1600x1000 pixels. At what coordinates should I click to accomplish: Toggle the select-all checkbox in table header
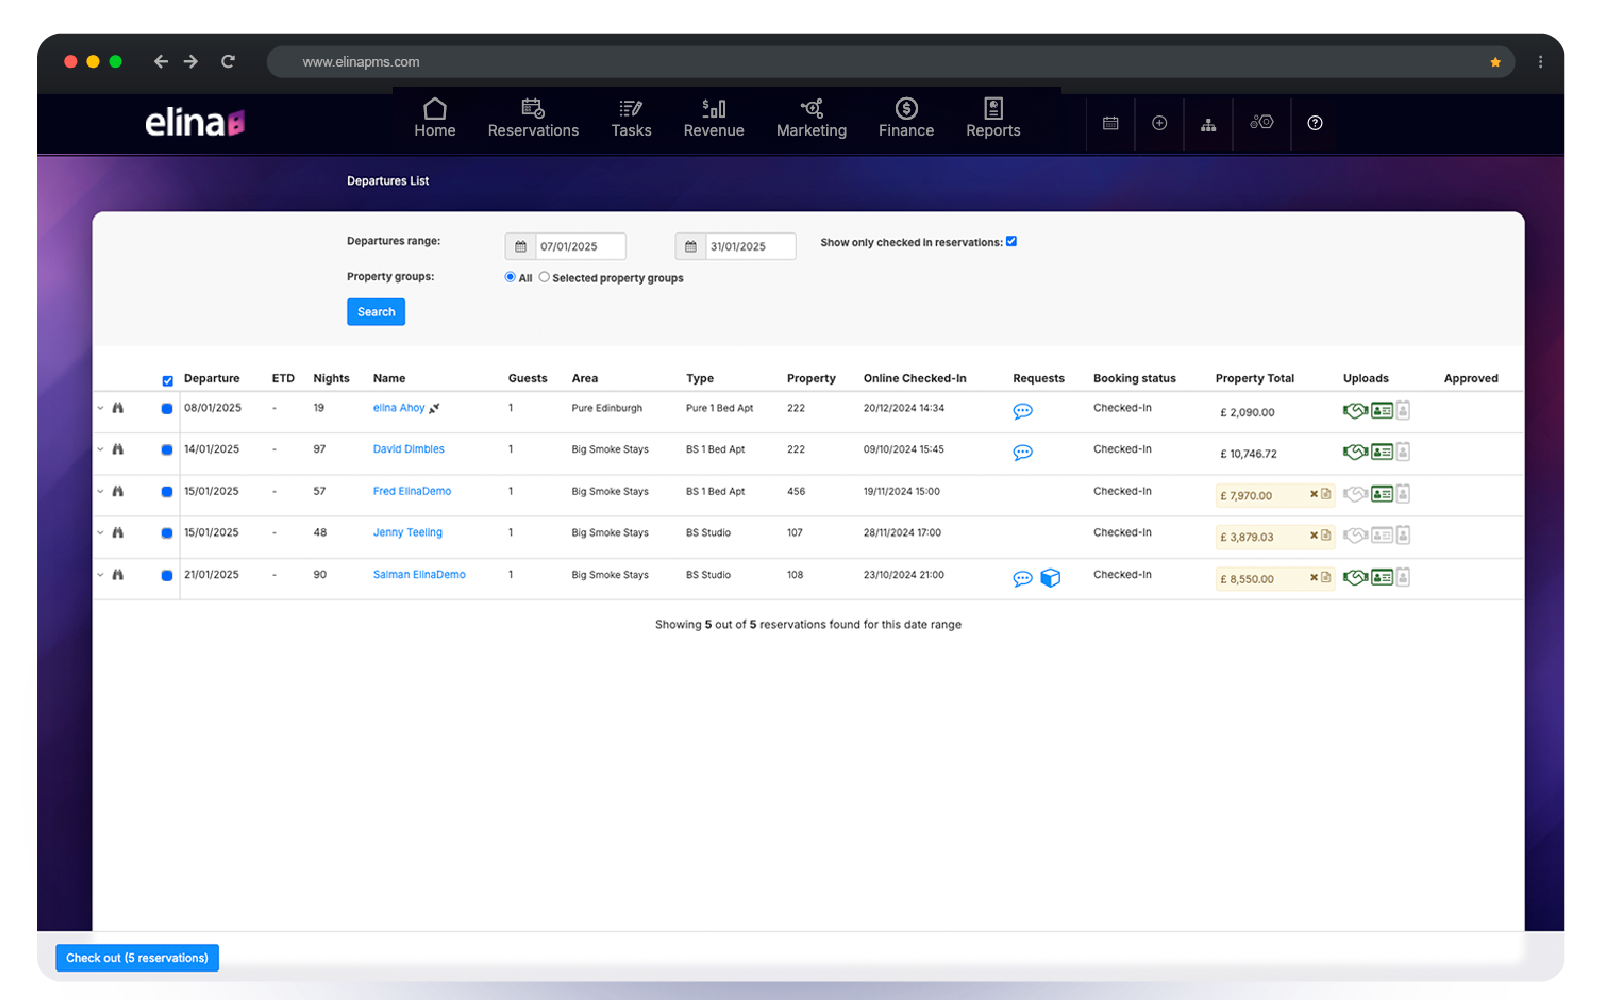pos(167,381)
